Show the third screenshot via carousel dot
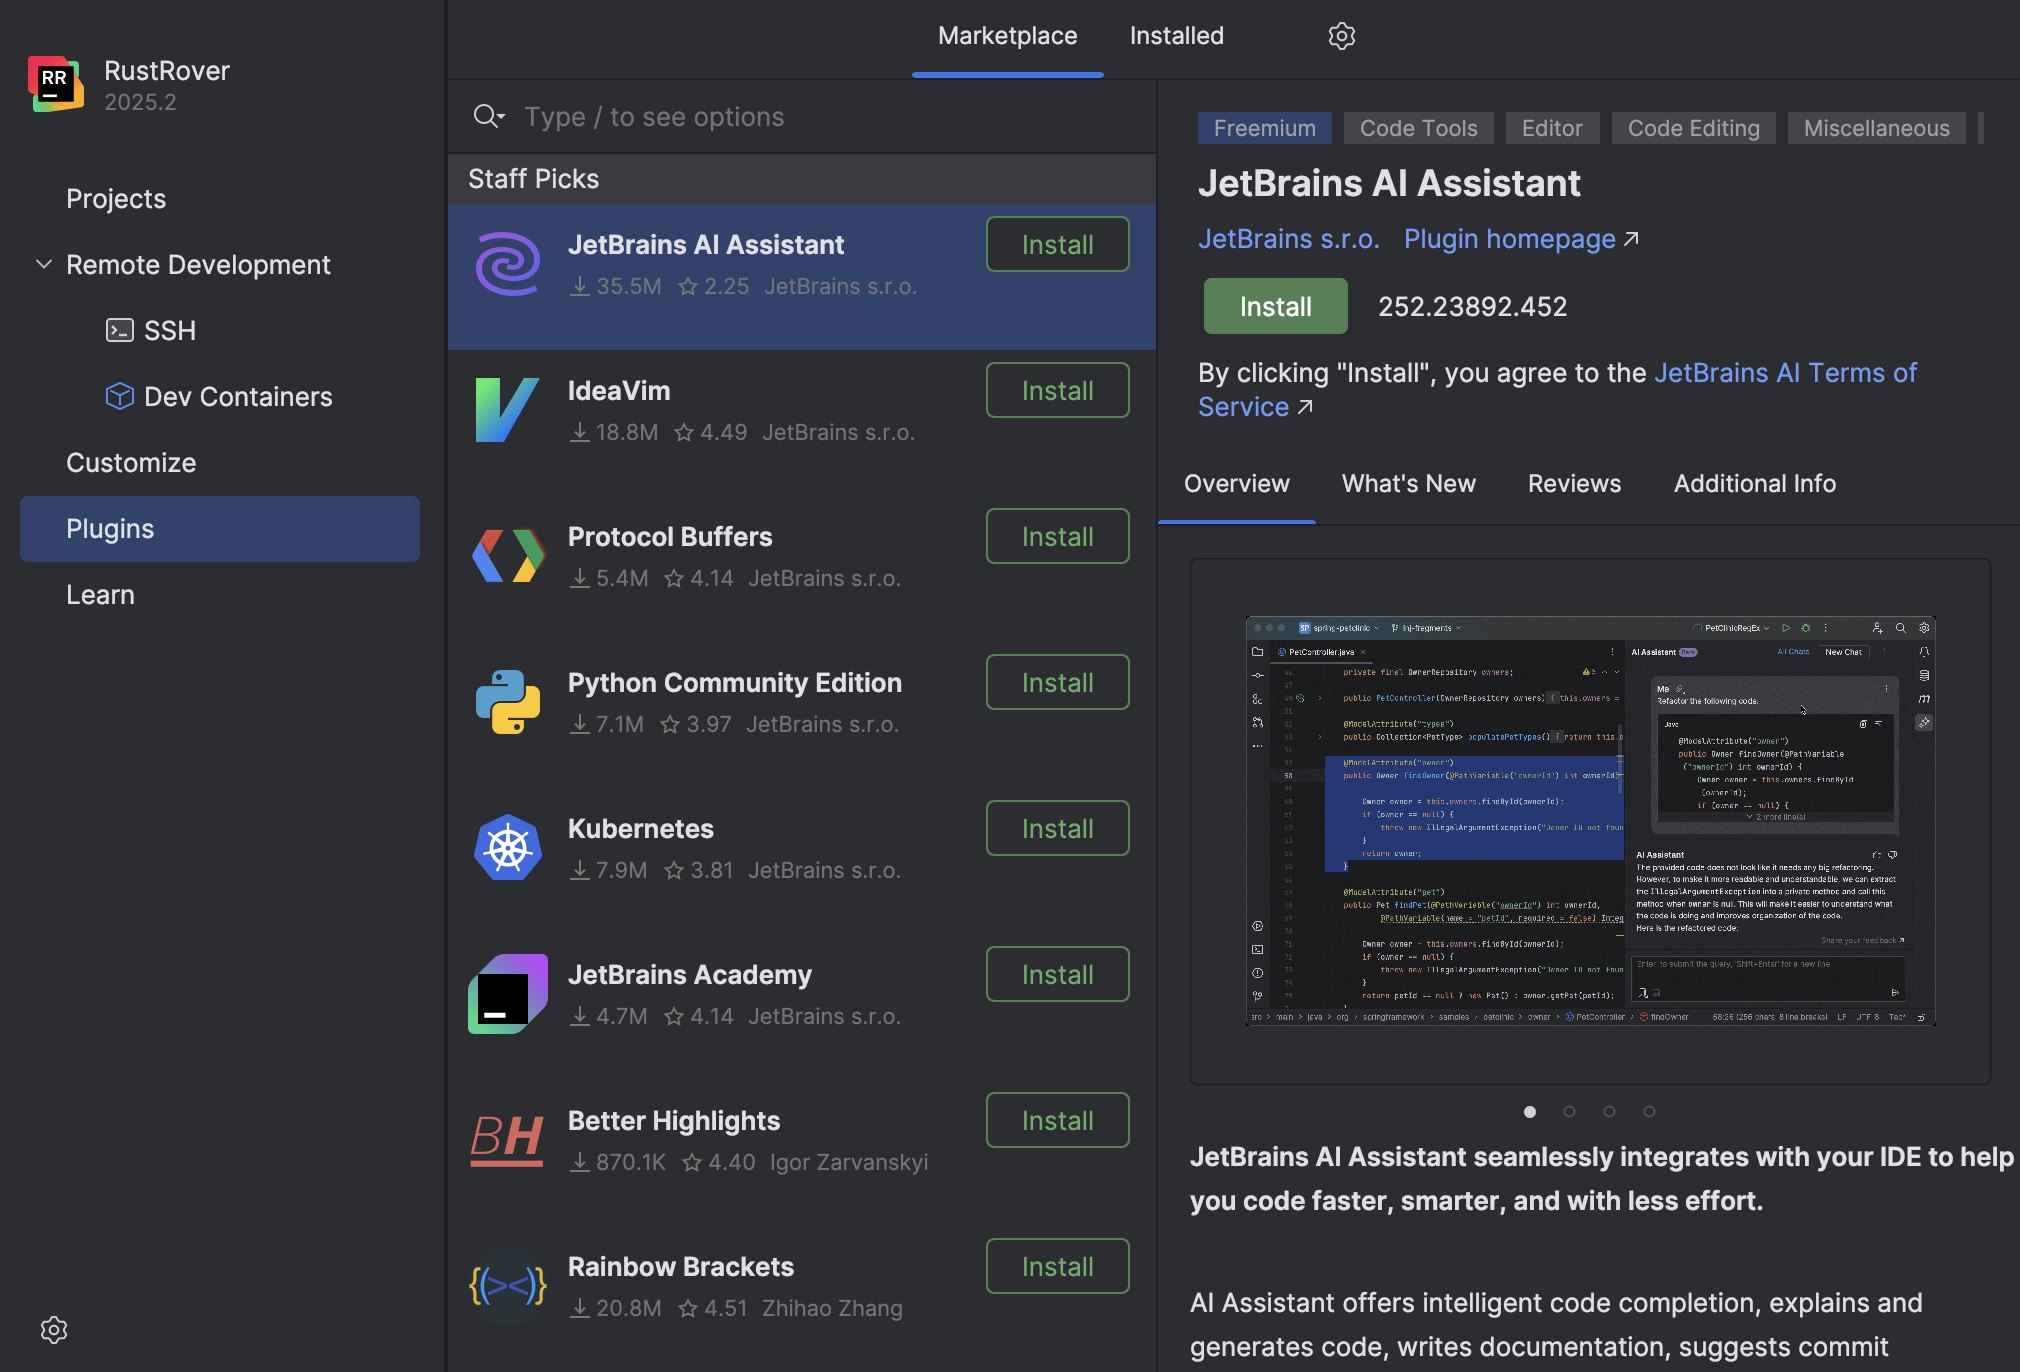2020x1372 pixels. click(1609, 1112)
